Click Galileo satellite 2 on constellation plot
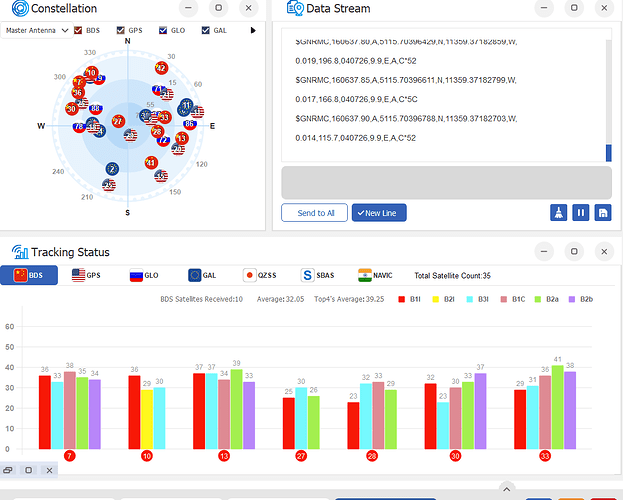 point(112,169)
